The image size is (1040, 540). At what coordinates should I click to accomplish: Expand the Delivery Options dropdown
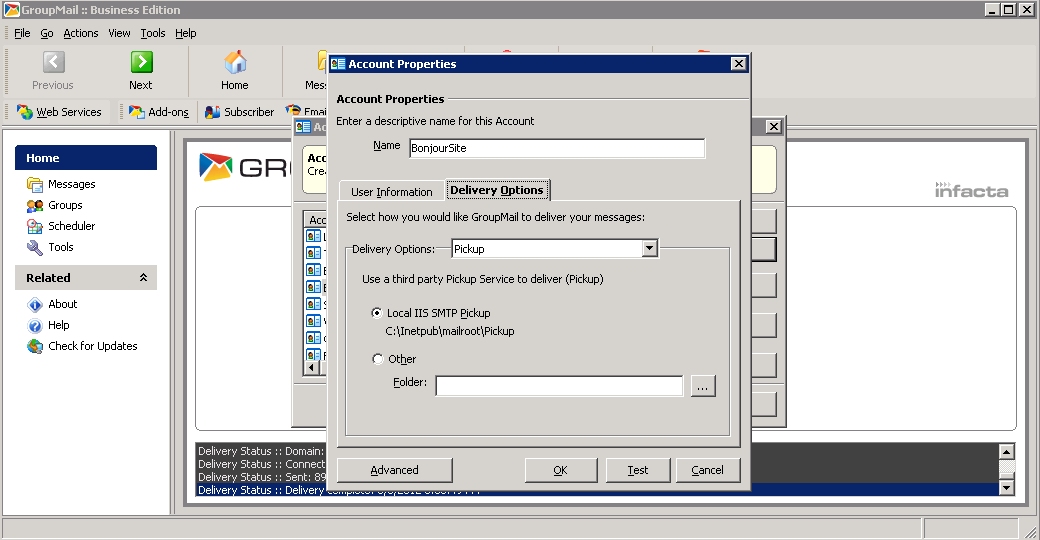[x=649, y=248]
